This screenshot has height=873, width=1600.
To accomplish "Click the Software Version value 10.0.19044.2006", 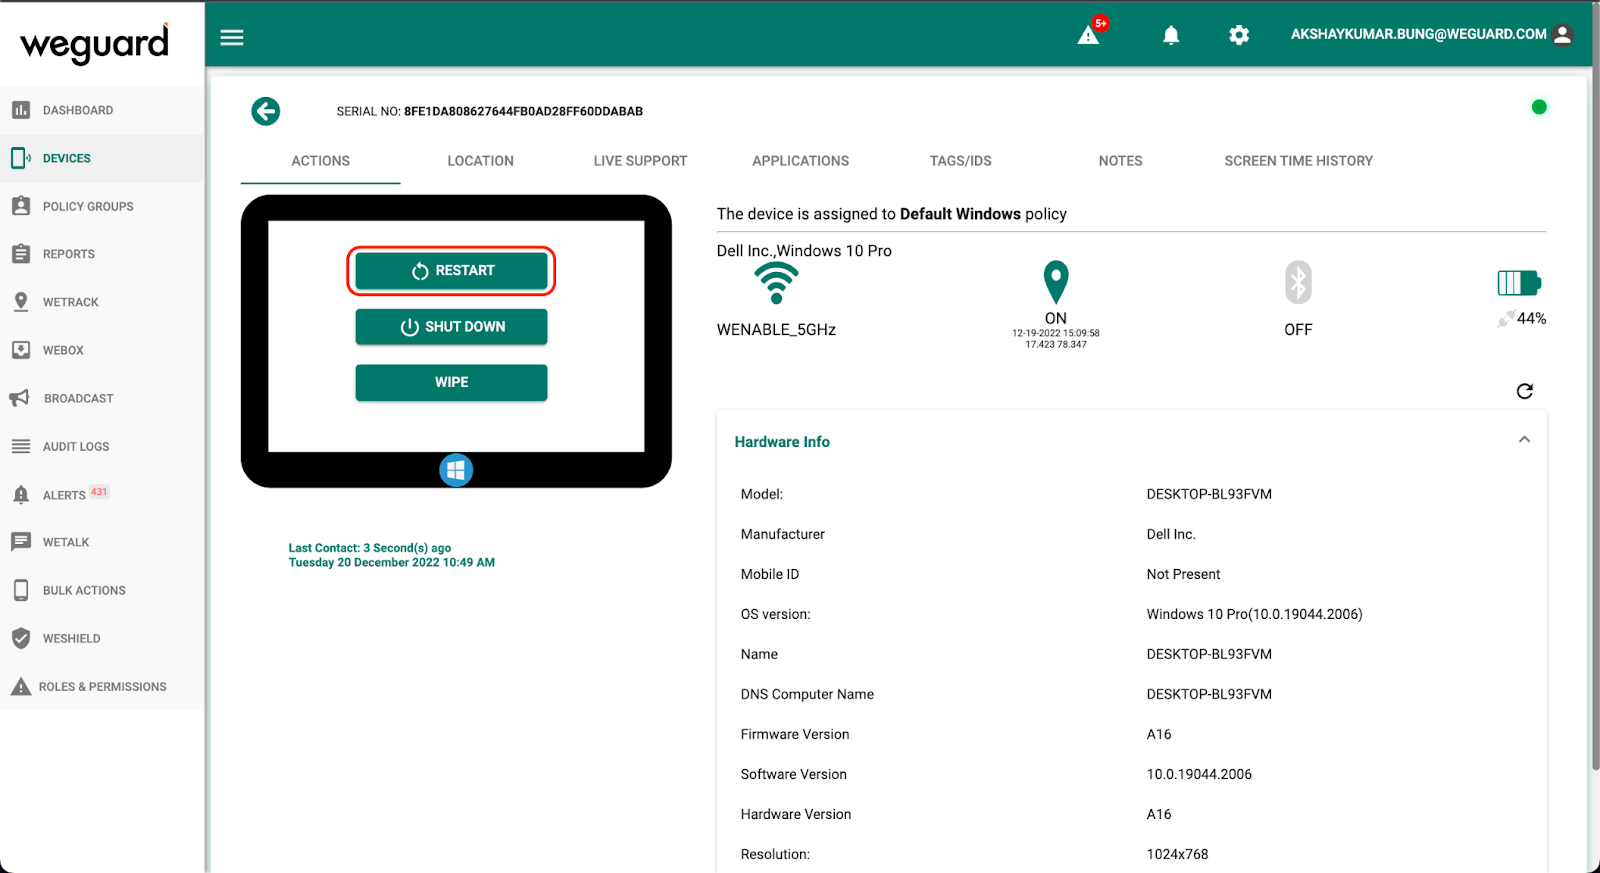I will (x=1199, y=774).
